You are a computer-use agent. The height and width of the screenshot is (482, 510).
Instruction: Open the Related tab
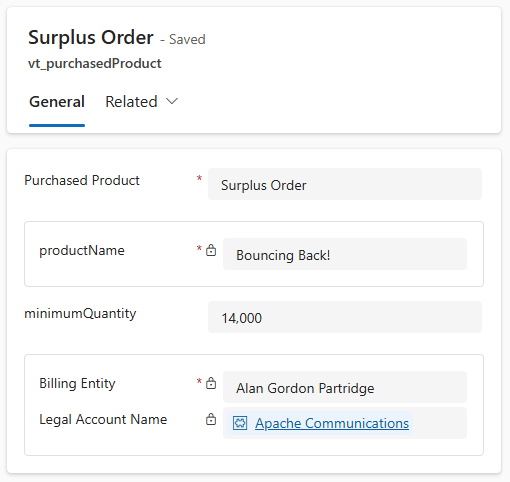pyautogui.click(x=131, y=102)
